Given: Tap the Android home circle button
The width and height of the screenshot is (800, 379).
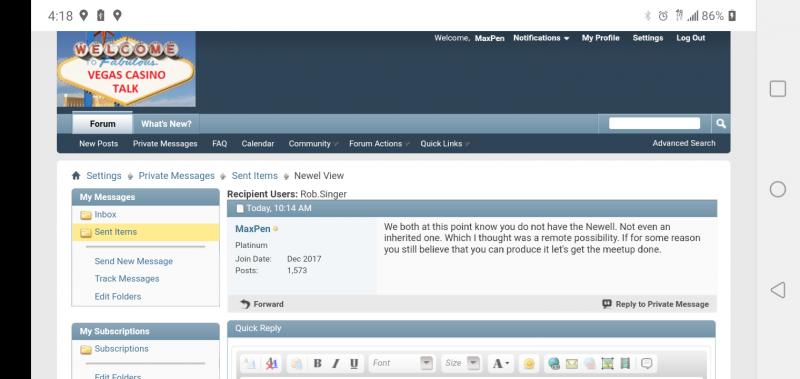Looking at the screenshot, I should (778, 189).
